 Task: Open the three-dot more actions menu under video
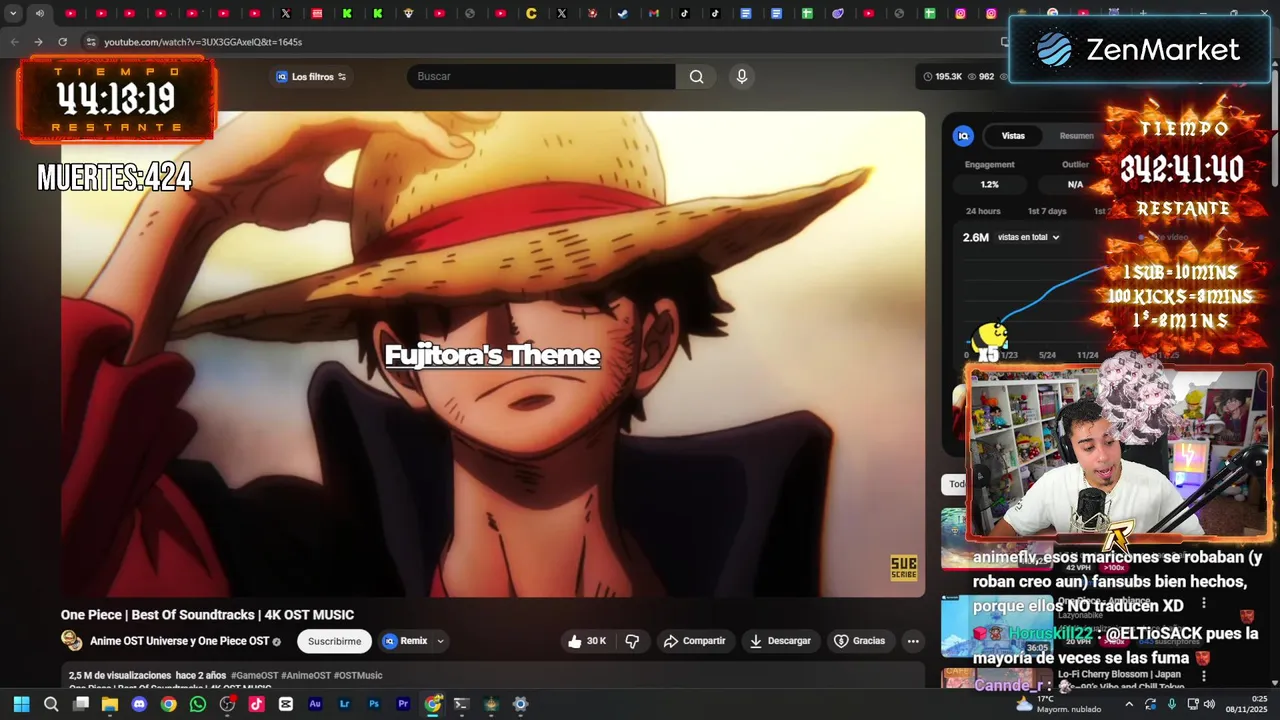(x=913, y=641)
